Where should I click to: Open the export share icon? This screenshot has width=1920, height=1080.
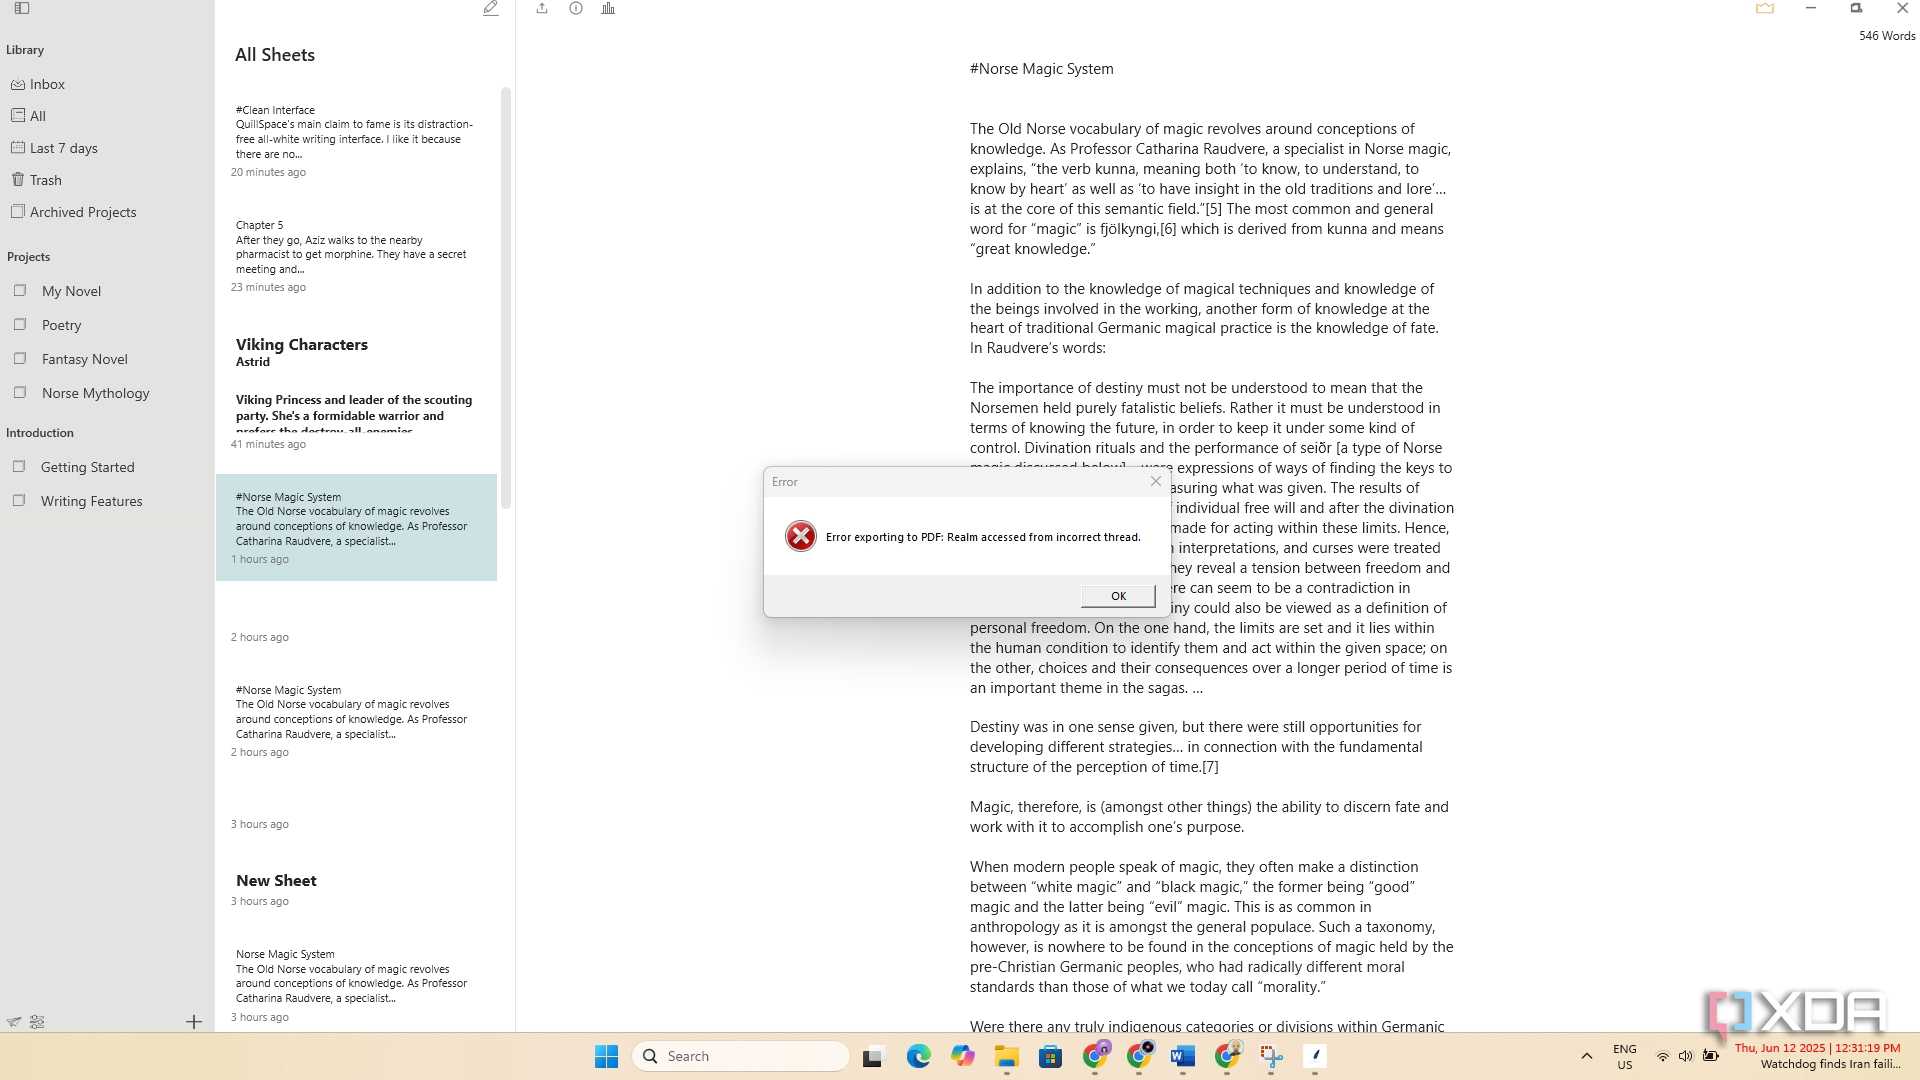[542, 8]
